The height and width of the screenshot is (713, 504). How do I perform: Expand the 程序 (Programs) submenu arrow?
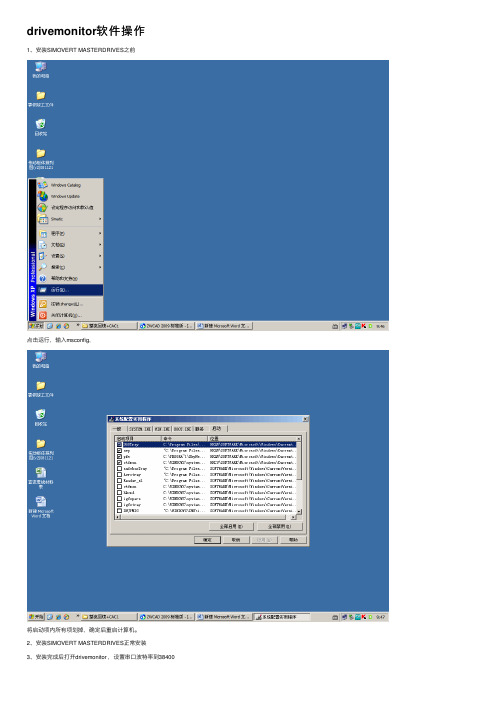point(100,233)
